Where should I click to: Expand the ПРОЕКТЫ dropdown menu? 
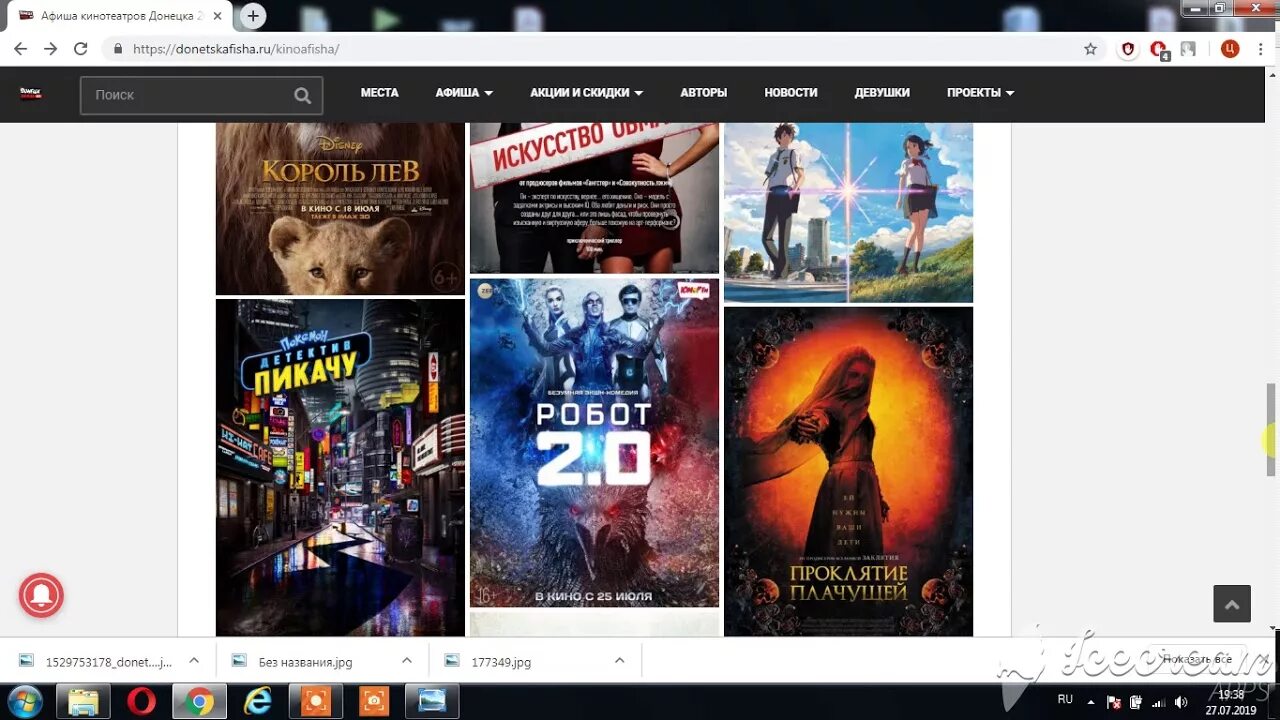click(x=980, y=92)
